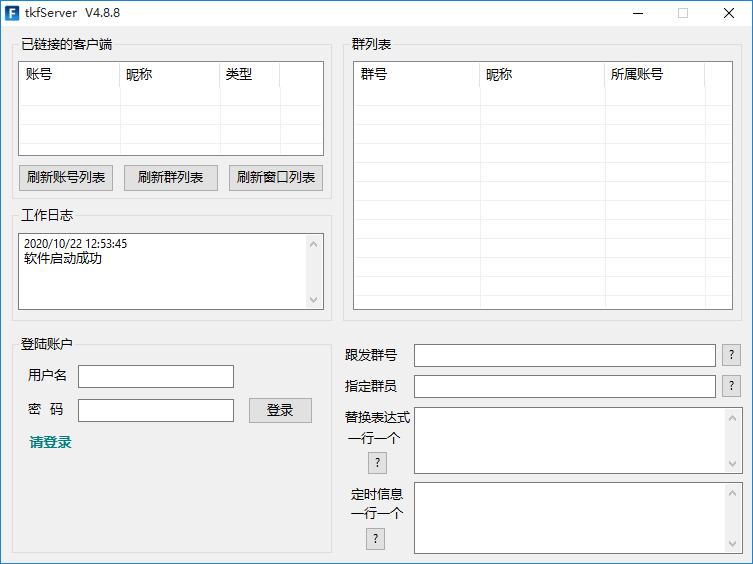The width and height of the screenshot is (753, 564).
Task: Open help question button under 定时信息
Action: pyautogui.click(x=376, y=539)
